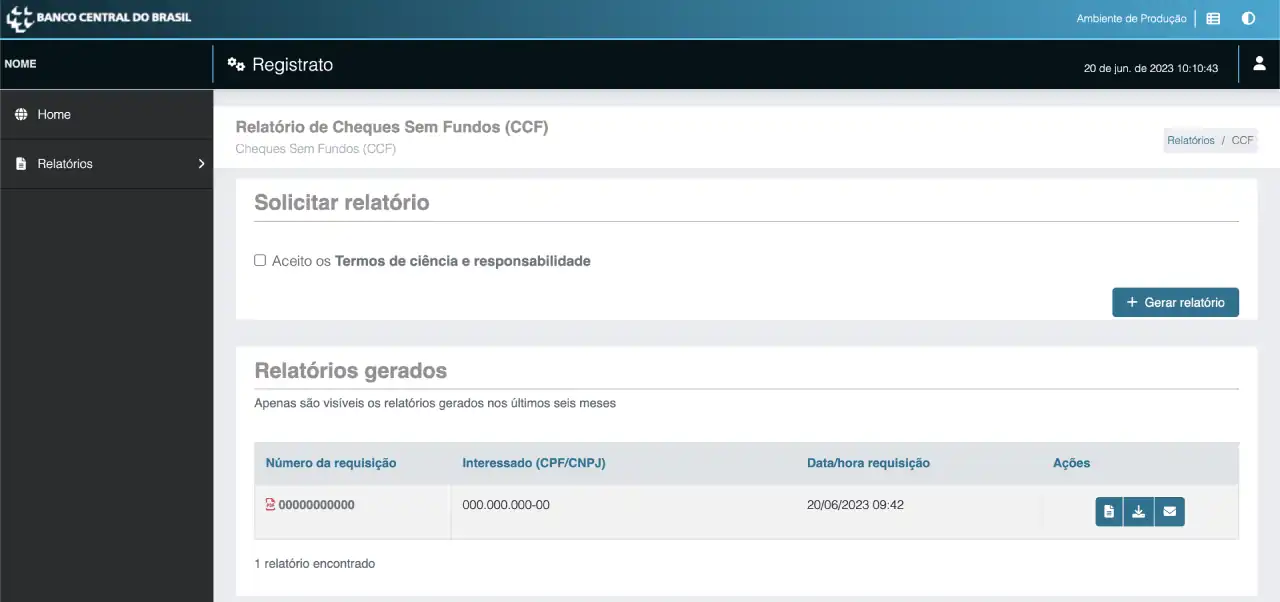This screenshot has width=1280, height=602.
Task: Click the view report document icon
Action: (x=1108, y=512)
